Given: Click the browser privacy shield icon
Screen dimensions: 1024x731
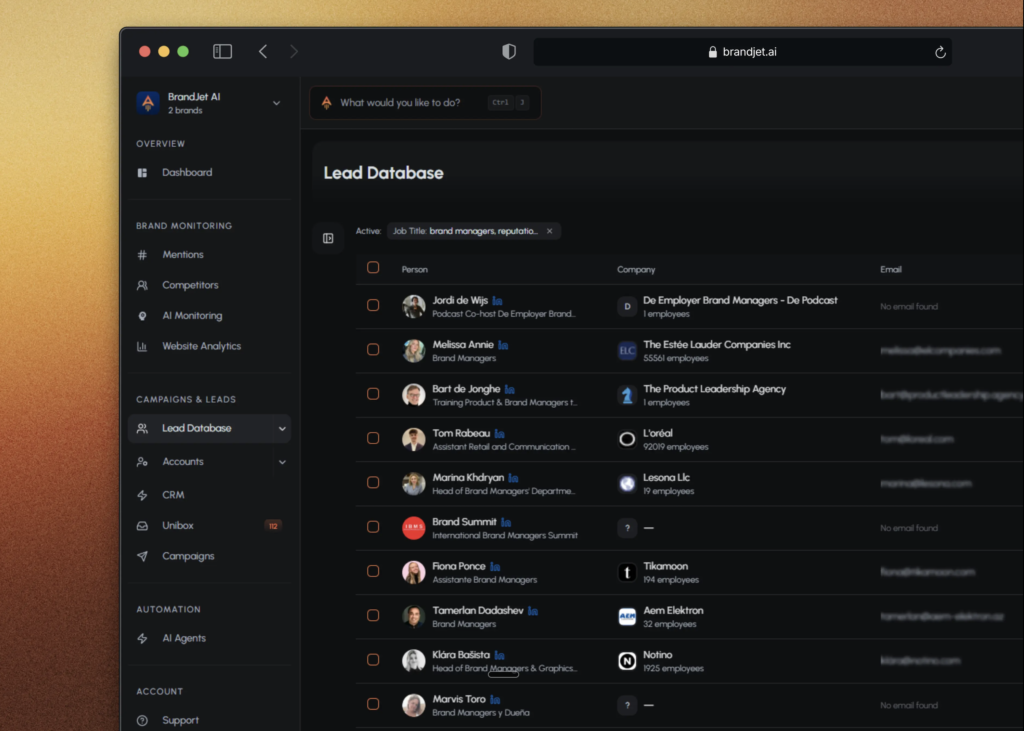Looking at the screenshot, I should 509,52.
